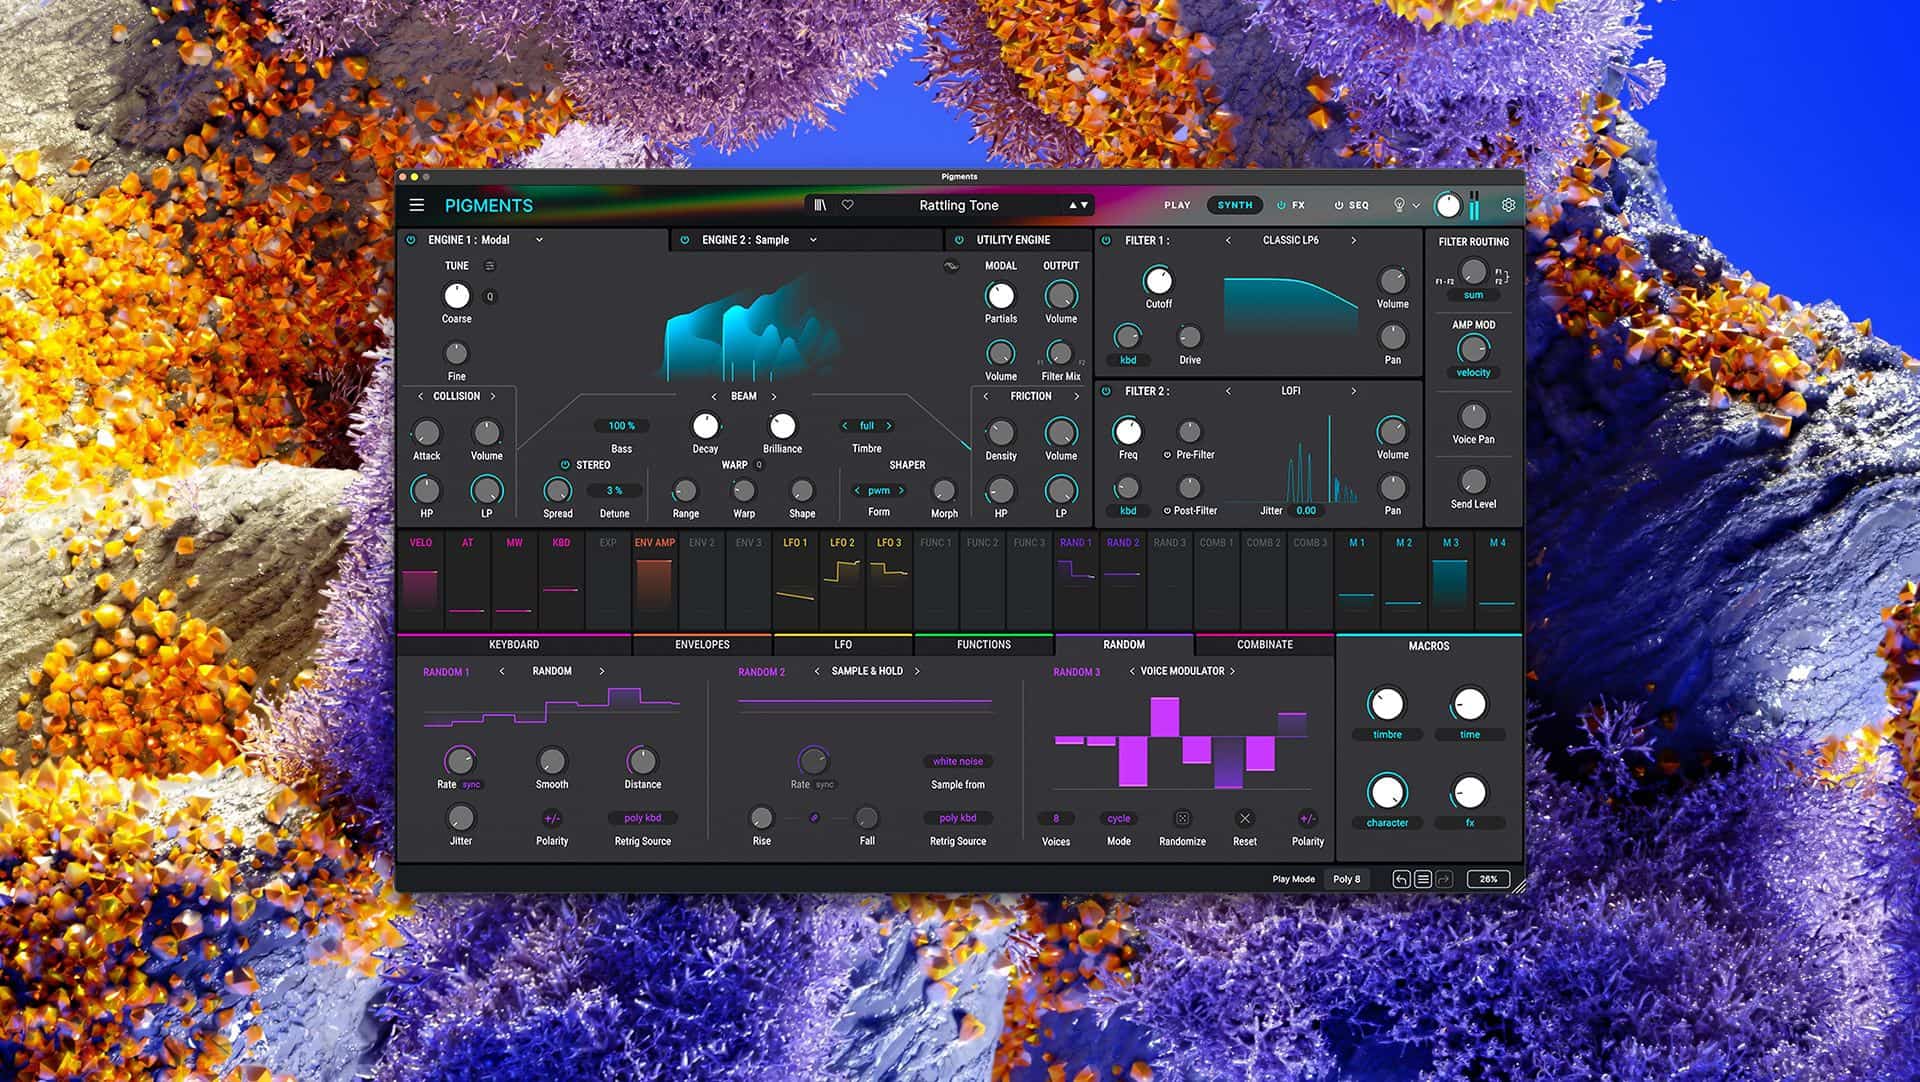This screenshot has width=1920, height=1082.
Task: Favorite the Rattling Tone preset with heart
Action: (x=847, y=205)
